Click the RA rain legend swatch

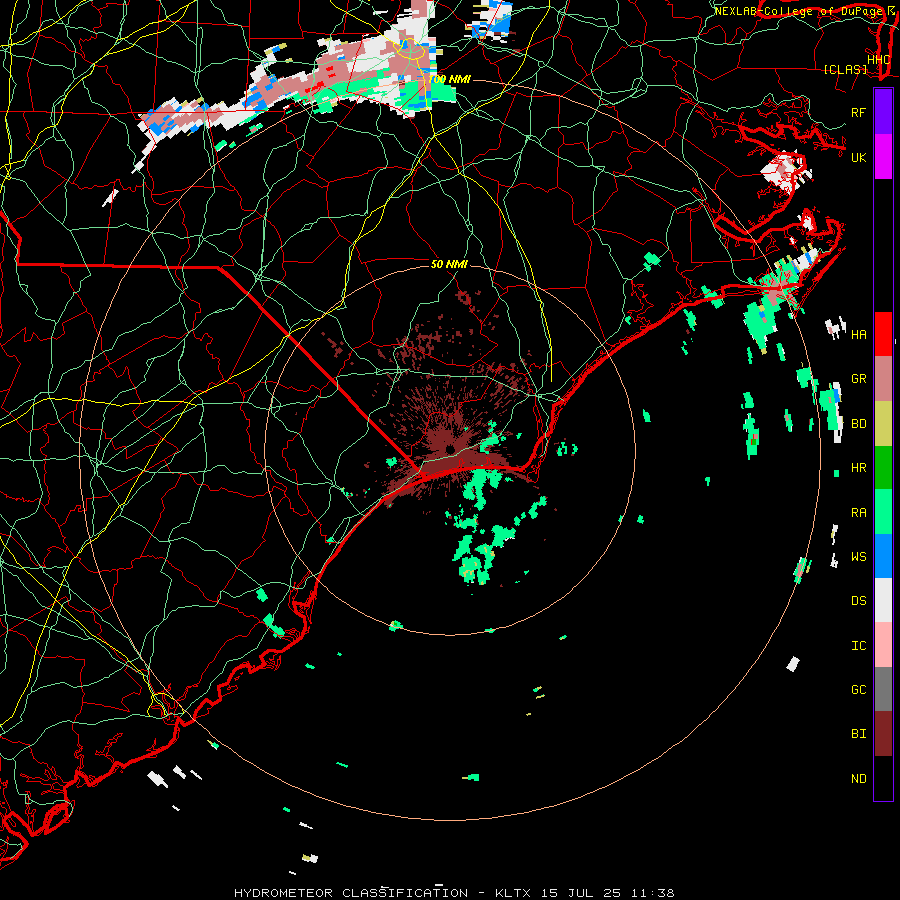point(883,512)
